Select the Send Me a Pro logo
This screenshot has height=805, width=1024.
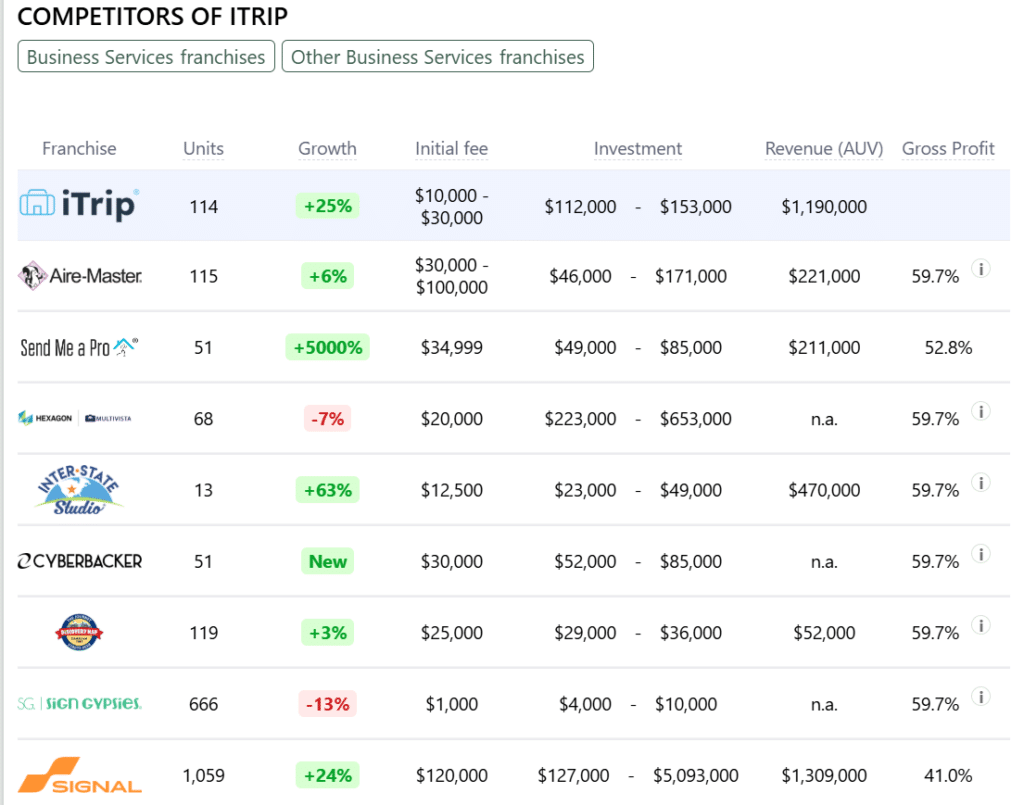[79, 347]
